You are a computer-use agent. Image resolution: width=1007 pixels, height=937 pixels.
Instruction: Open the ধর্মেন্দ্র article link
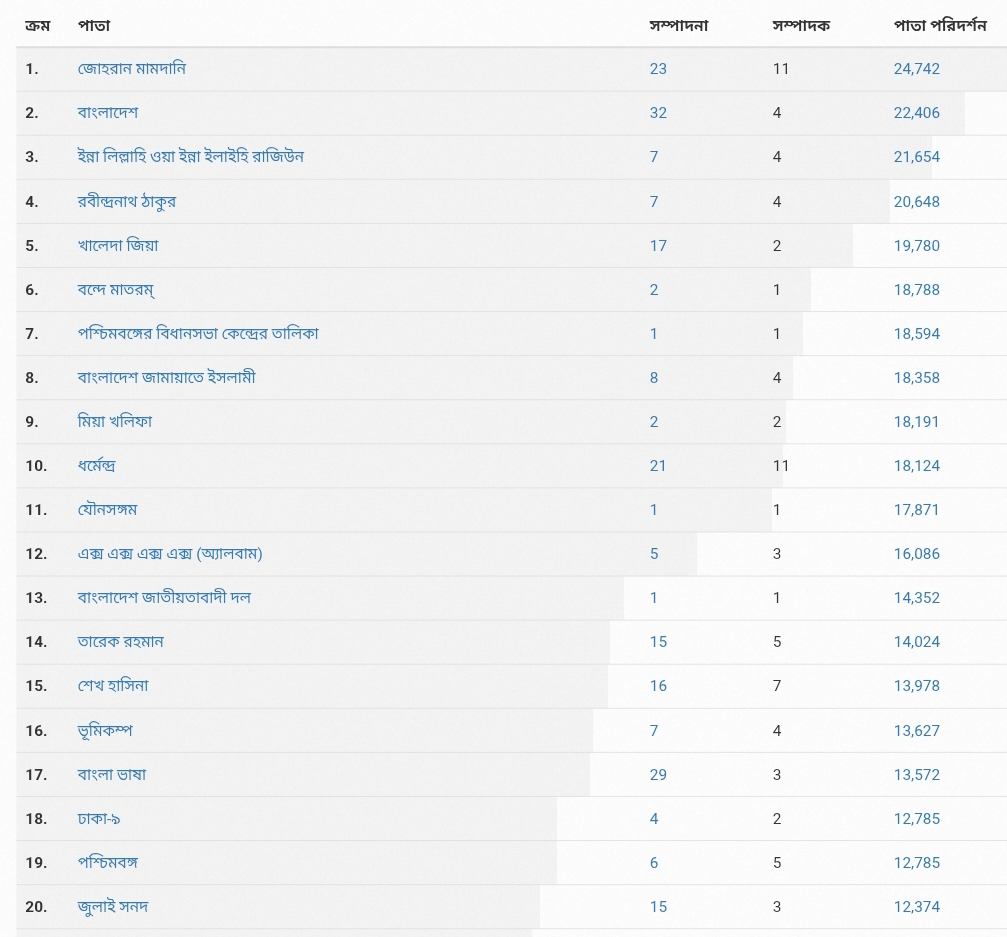tap(97, 466)
